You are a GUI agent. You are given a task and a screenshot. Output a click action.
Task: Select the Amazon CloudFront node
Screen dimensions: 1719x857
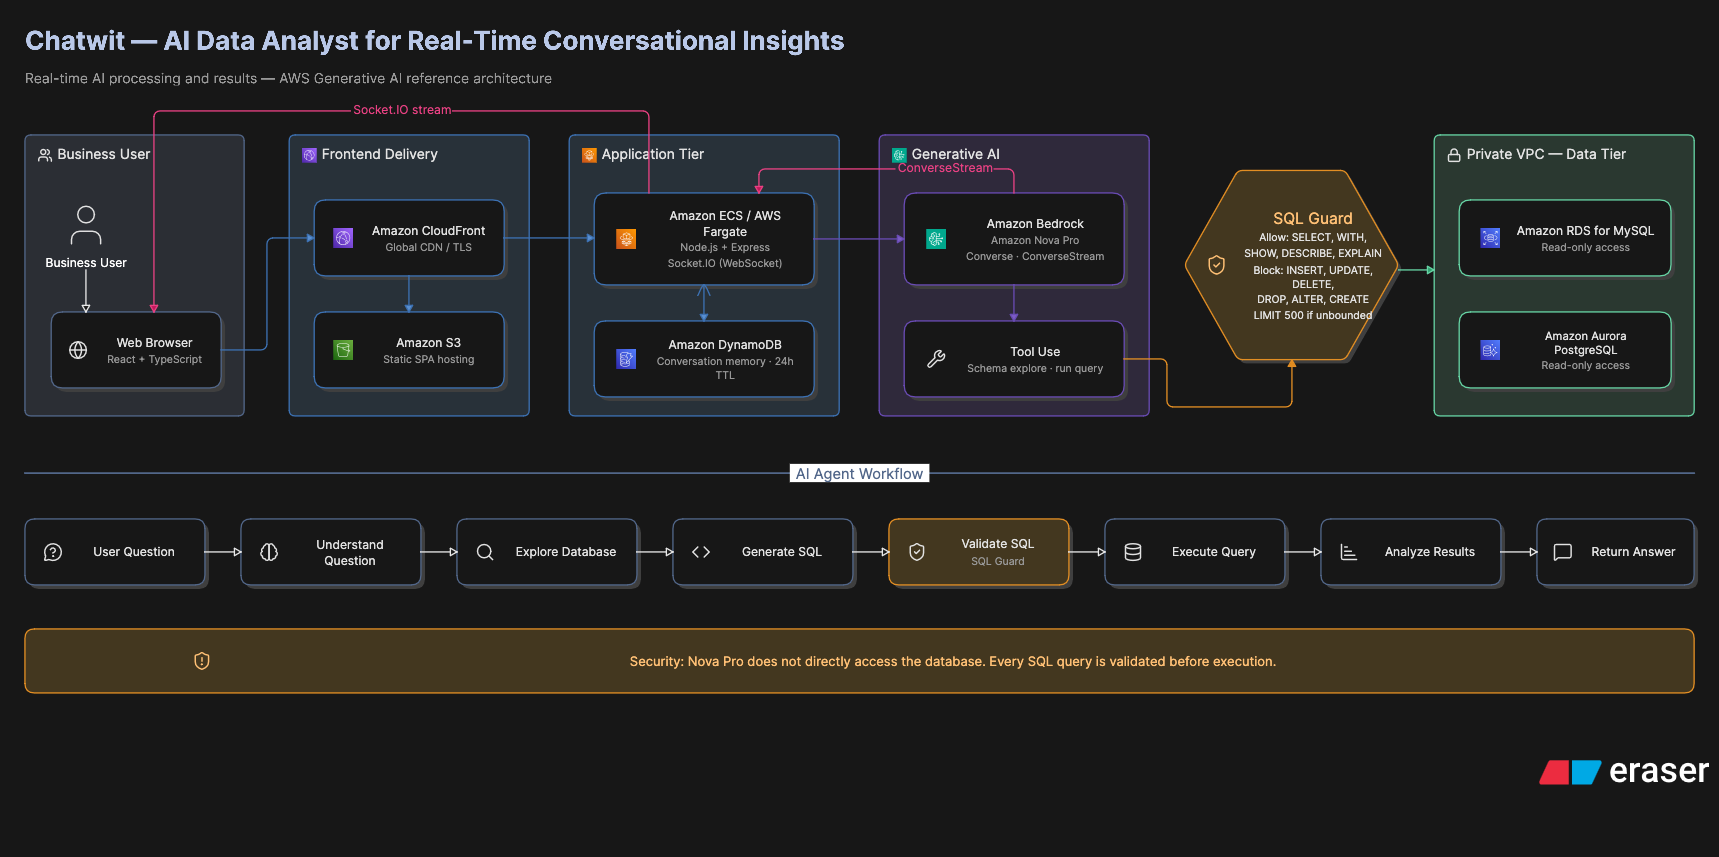[x=409, y=238]
